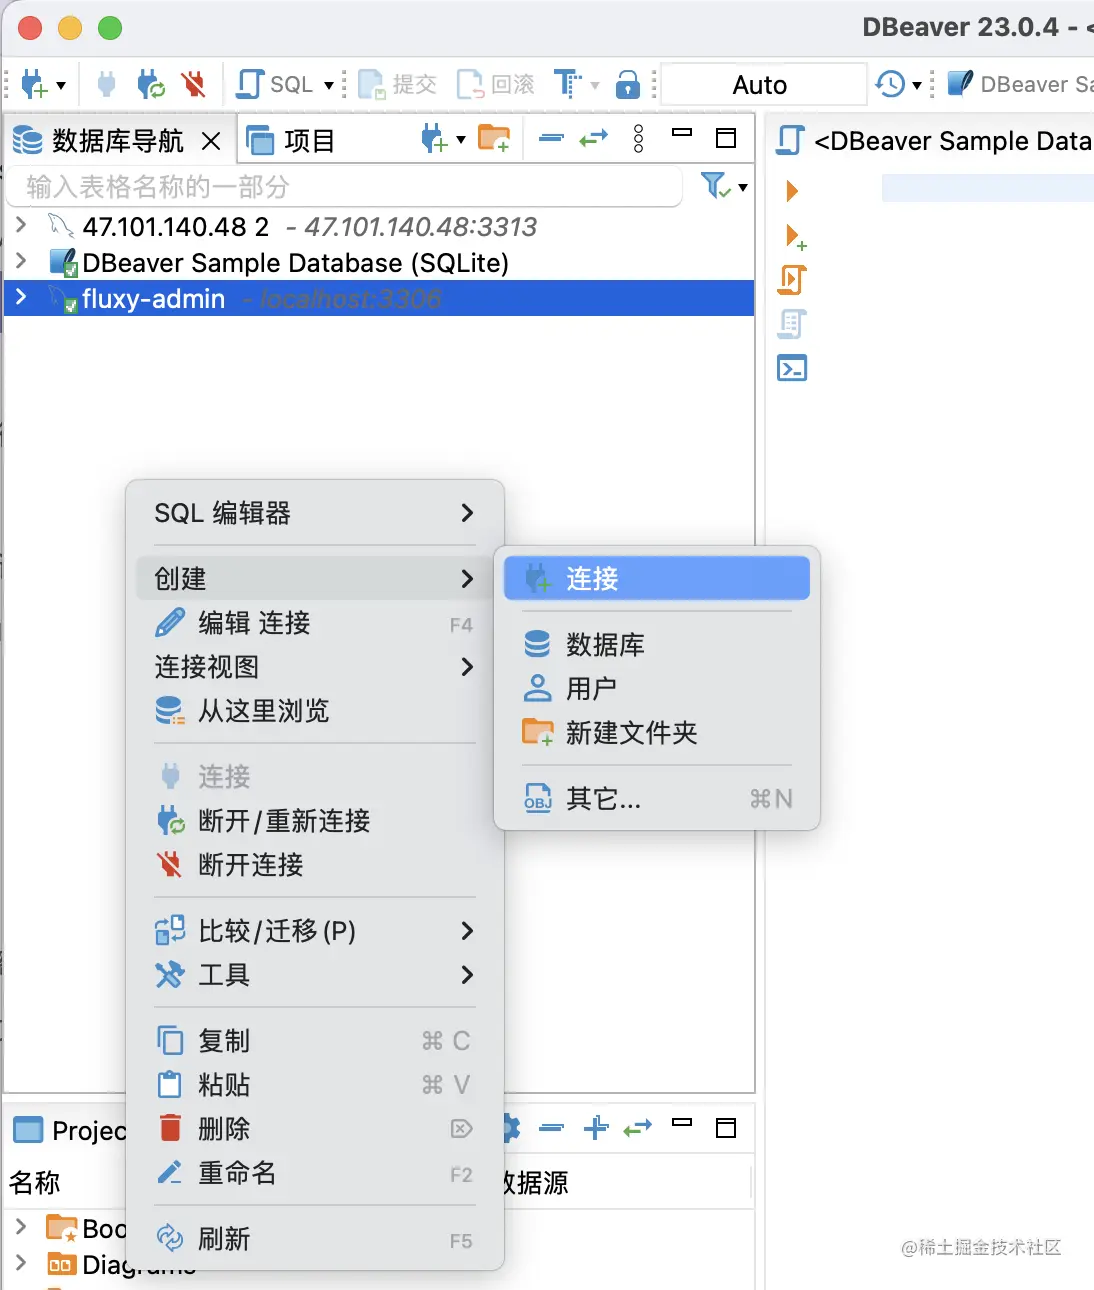Open the 比较/迁移 (P) submenu
The width and height of the screenshot is (1094, 1290).
(315, 931)
